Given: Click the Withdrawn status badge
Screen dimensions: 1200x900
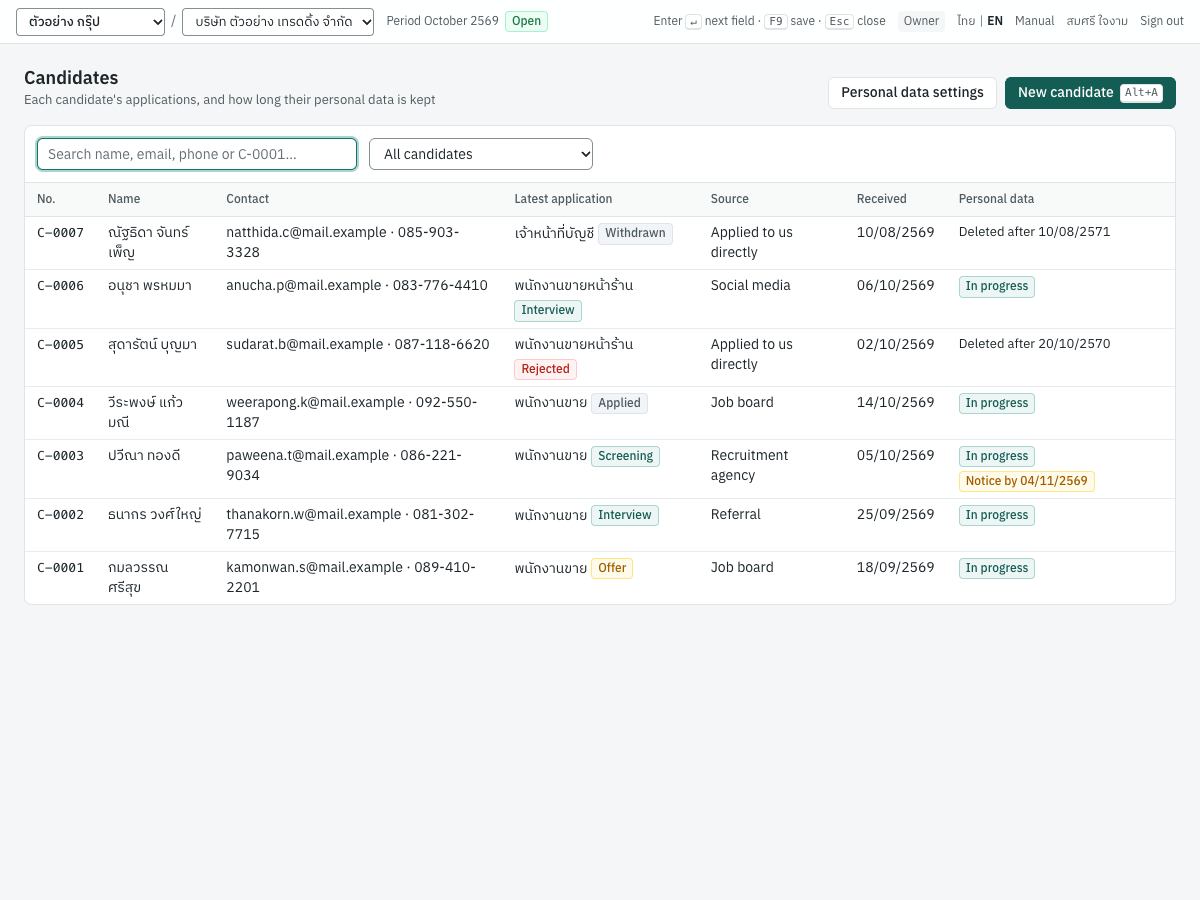Looking at the screenshot, I should coord(635,233).
